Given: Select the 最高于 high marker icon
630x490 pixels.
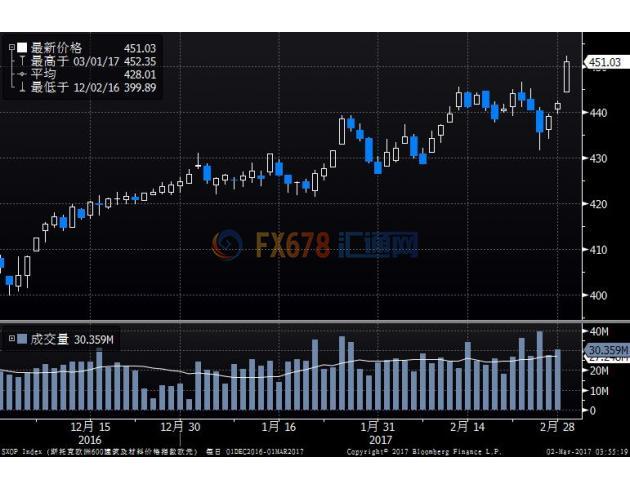Looking at the screenshot, I should tap(22, 61).
